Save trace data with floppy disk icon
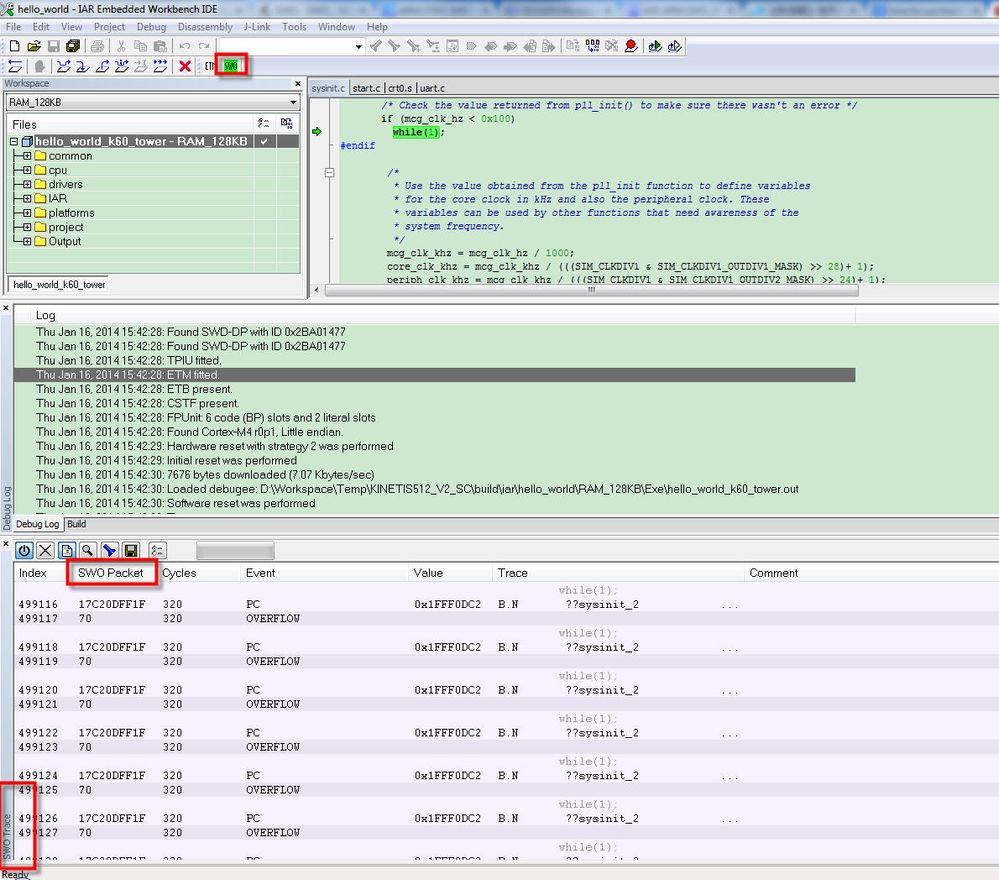The image size is (999, 880). [131, 550]
